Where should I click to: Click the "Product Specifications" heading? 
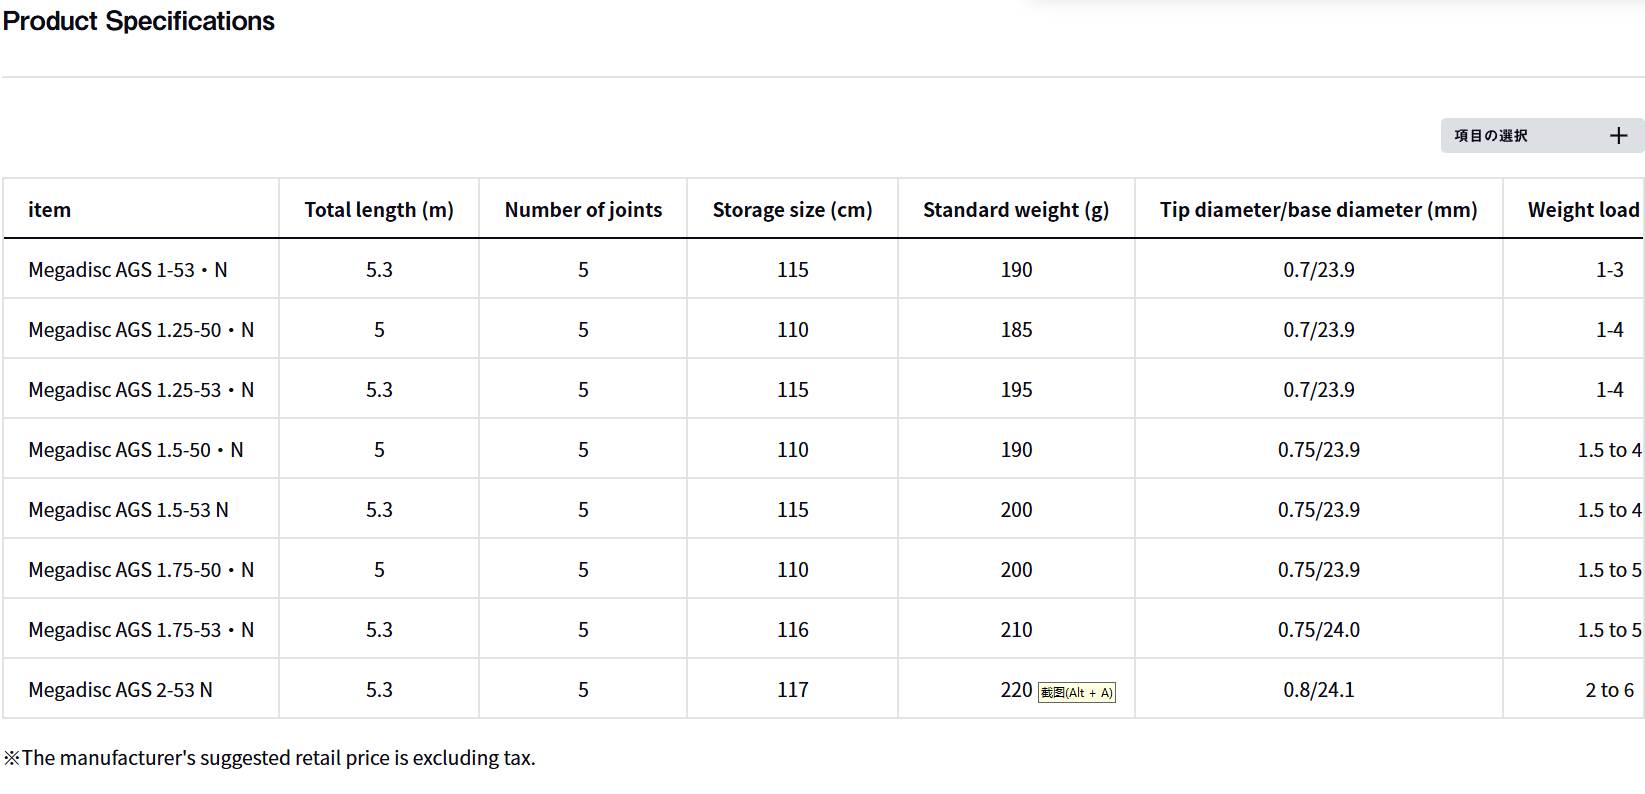click(139, 21)
